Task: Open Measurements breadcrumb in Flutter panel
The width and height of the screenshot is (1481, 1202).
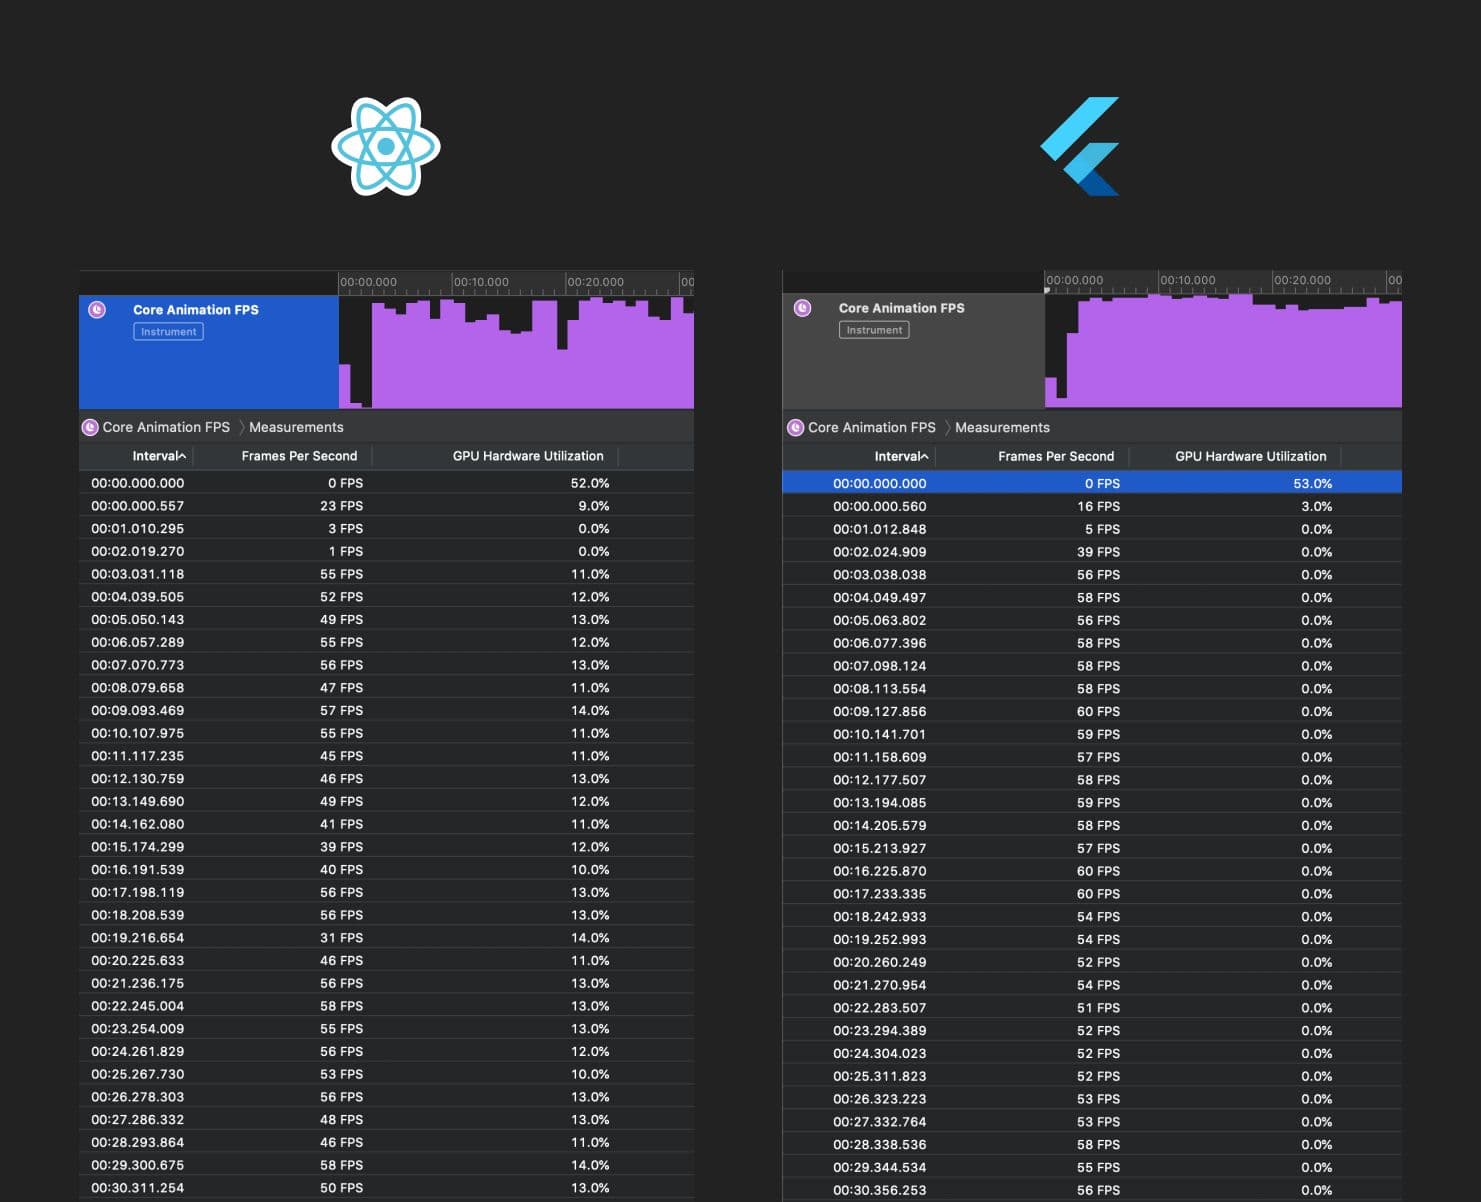Action: [1002, 427]
